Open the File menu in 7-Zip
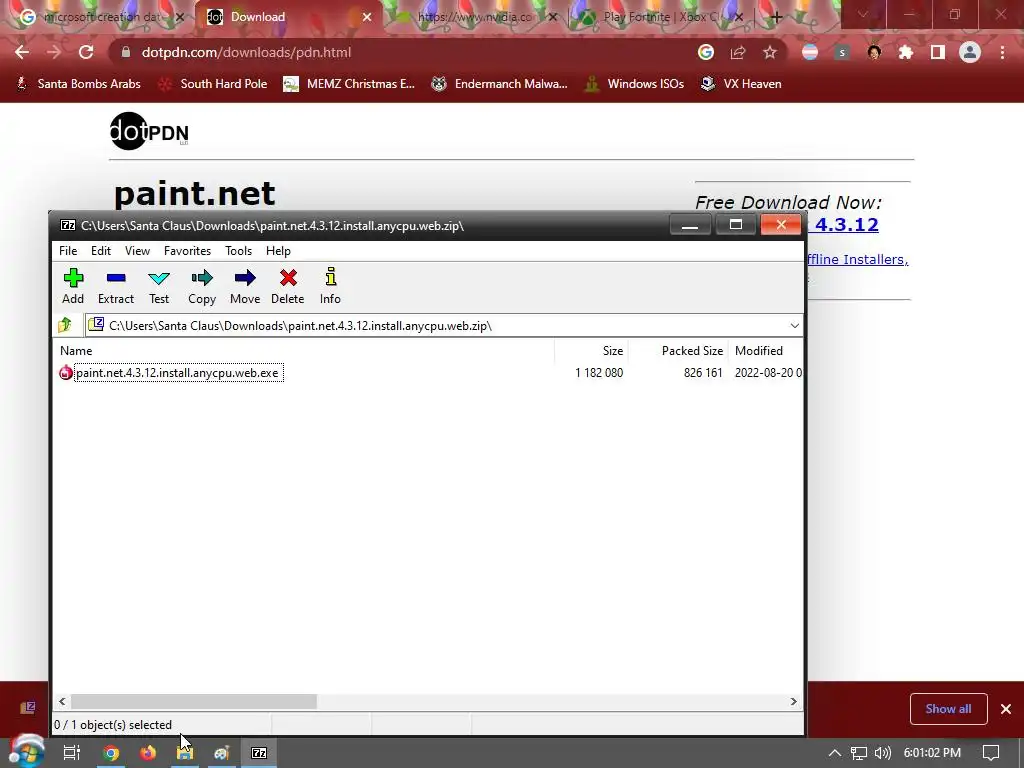Viewport: 1024px width, 768px height. click(68, 251)
